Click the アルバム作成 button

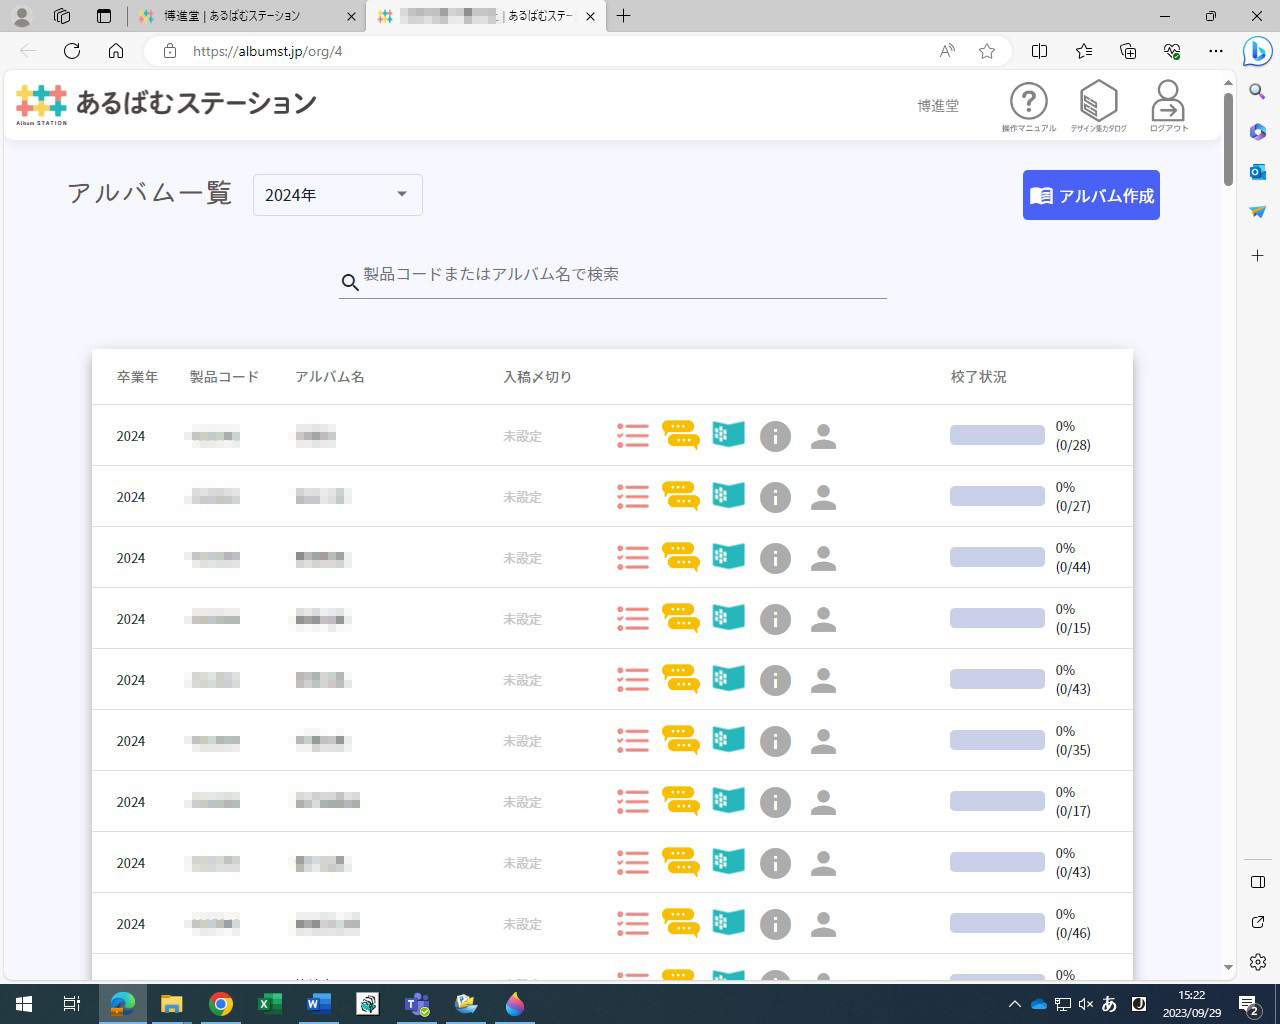1091,195
